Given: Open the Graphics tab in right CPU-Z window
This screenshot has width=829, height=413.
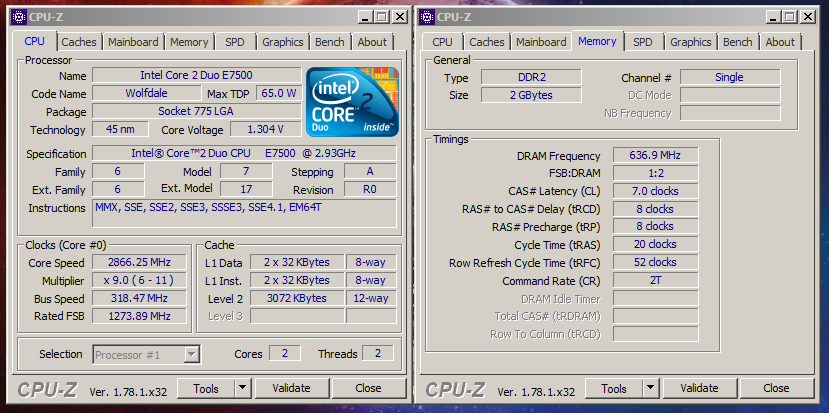Looking at the screenshot, I should [691, 42].
